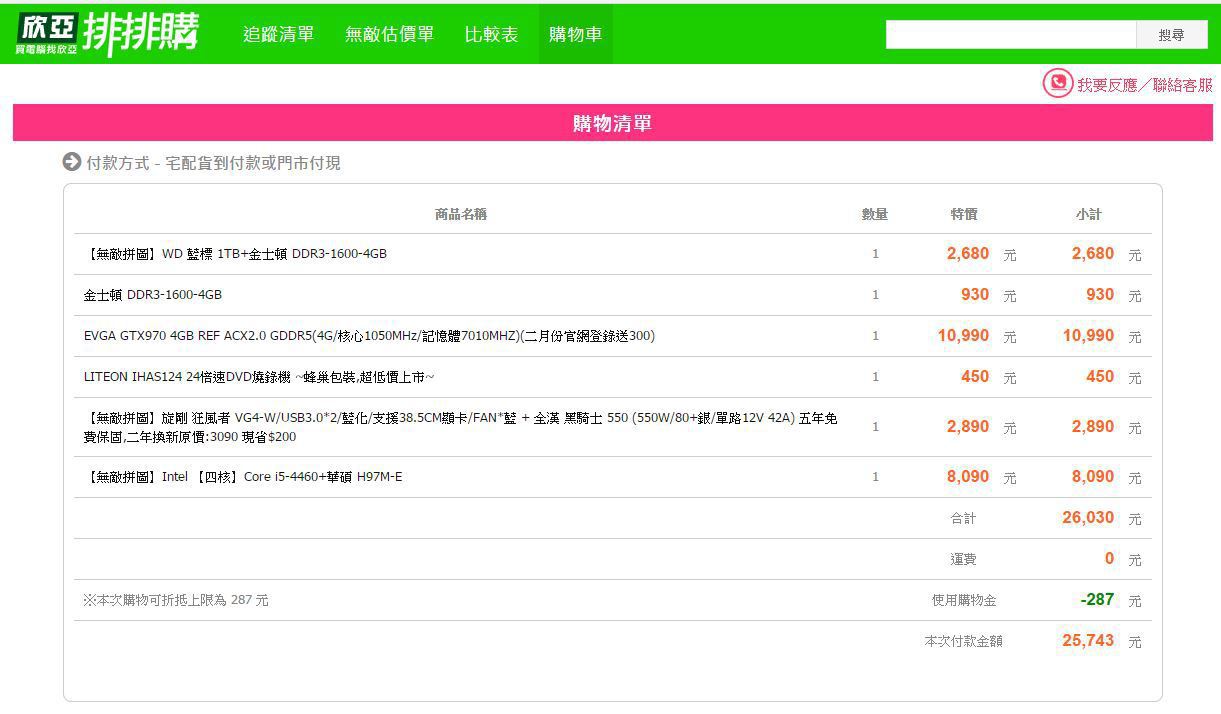Open the 追蹤清單 menu item
1221x714 pixels.
pos(278,34)
